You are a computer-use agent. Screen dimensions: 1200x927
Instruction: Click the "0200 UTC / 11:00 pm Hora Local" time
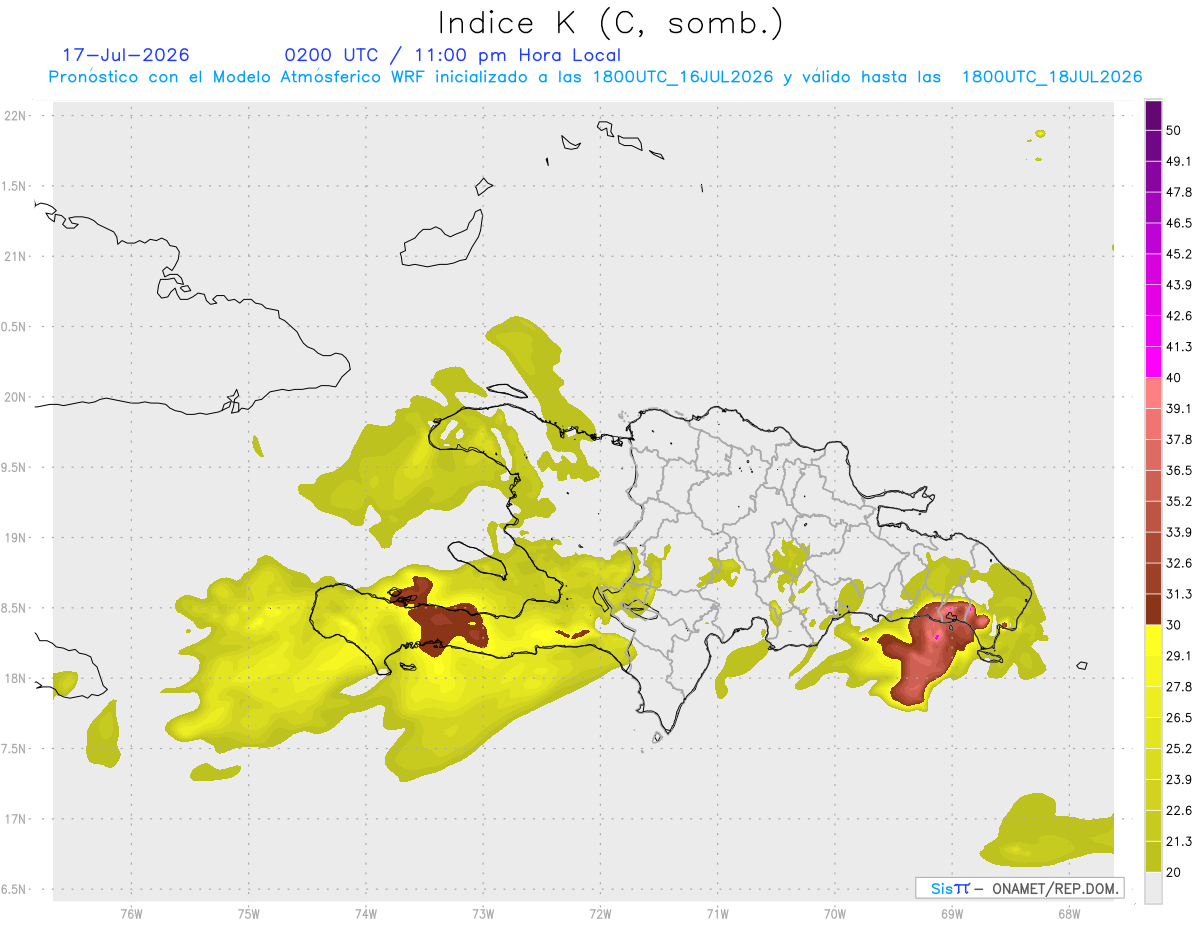tap(453, 55)
